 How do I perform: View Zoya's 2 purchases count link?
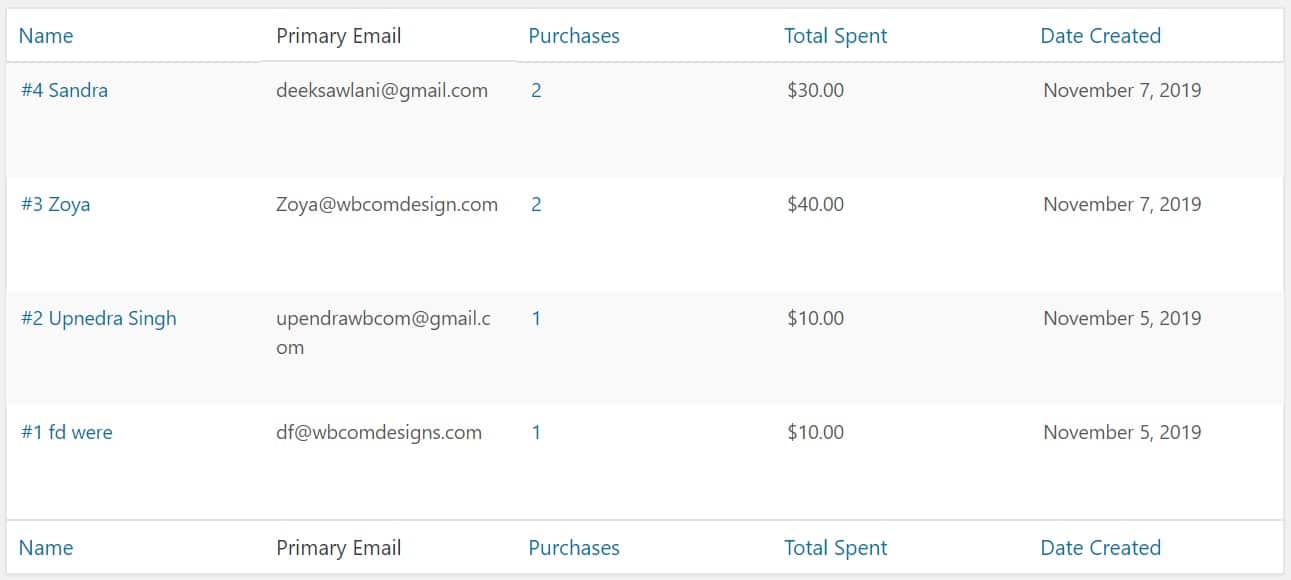[x=536, y=204]
